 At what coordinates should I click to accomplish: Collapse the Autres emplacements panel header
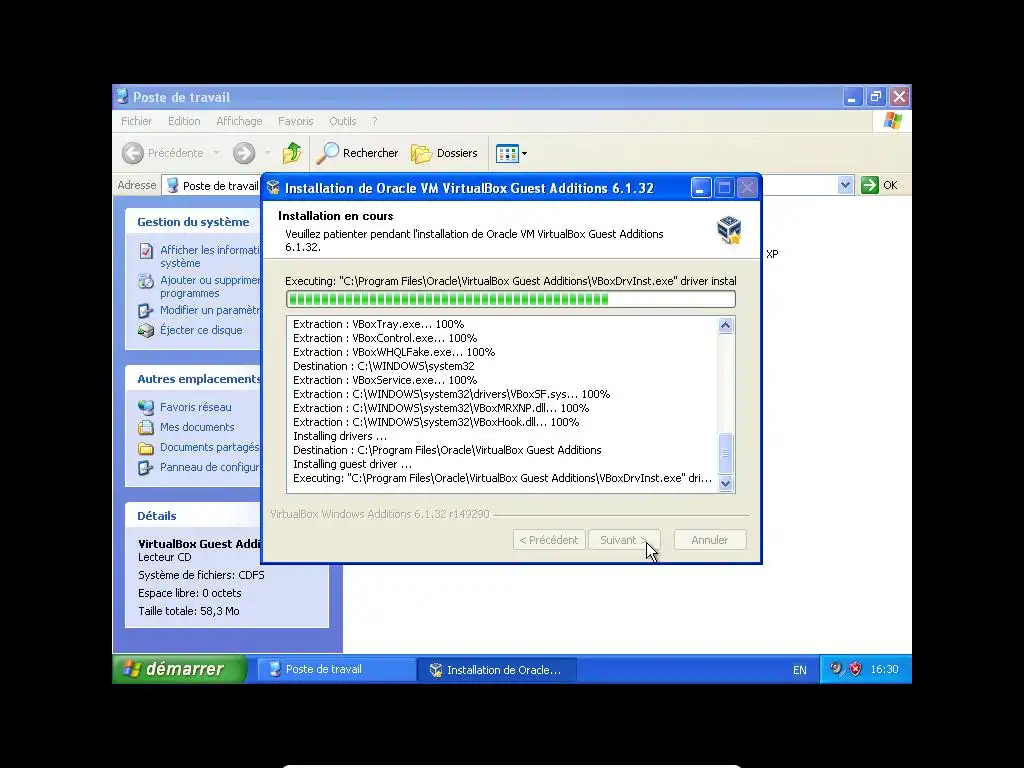click(x=193, y=379)
